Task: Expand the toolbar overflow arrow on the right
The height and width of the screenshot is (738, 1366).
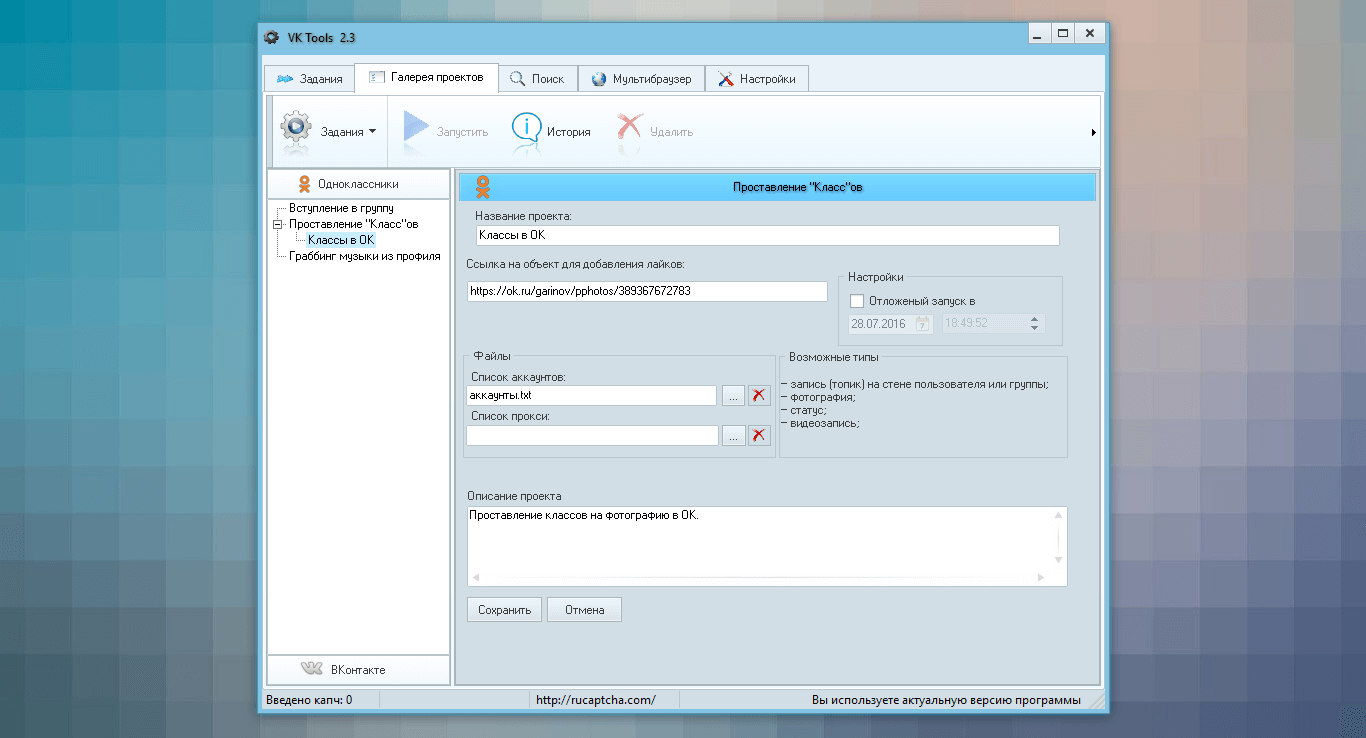Action: pos(1093,132)
